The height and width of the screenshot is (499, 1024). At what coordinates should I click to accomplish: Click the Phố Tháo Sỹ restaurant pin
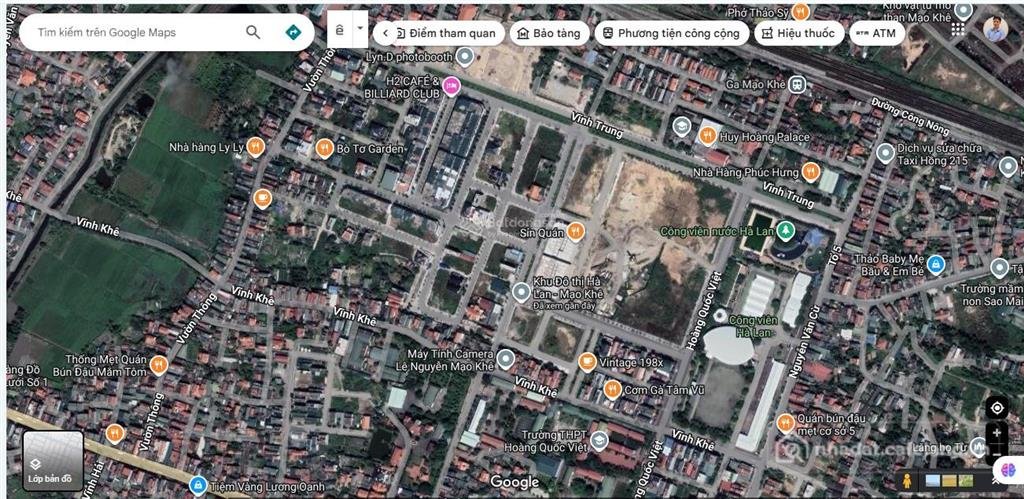801,12
